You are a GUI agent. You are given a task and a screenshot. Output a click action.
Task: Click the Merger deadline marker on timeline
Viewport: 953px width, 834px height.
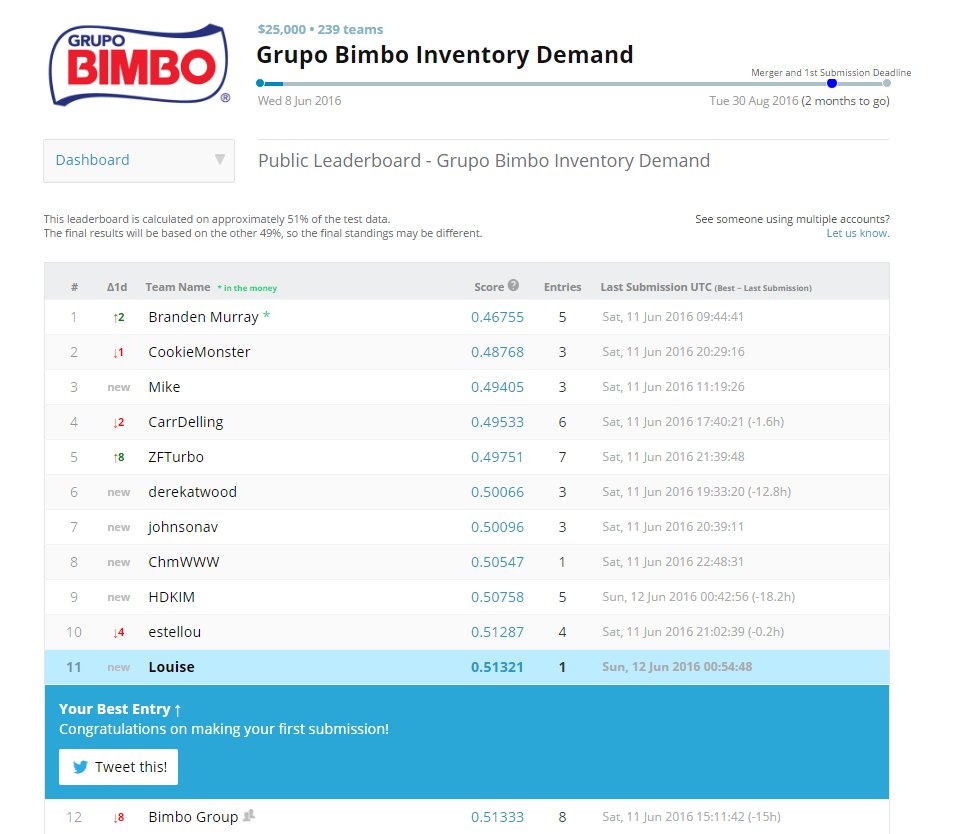[x=832, y=83]
